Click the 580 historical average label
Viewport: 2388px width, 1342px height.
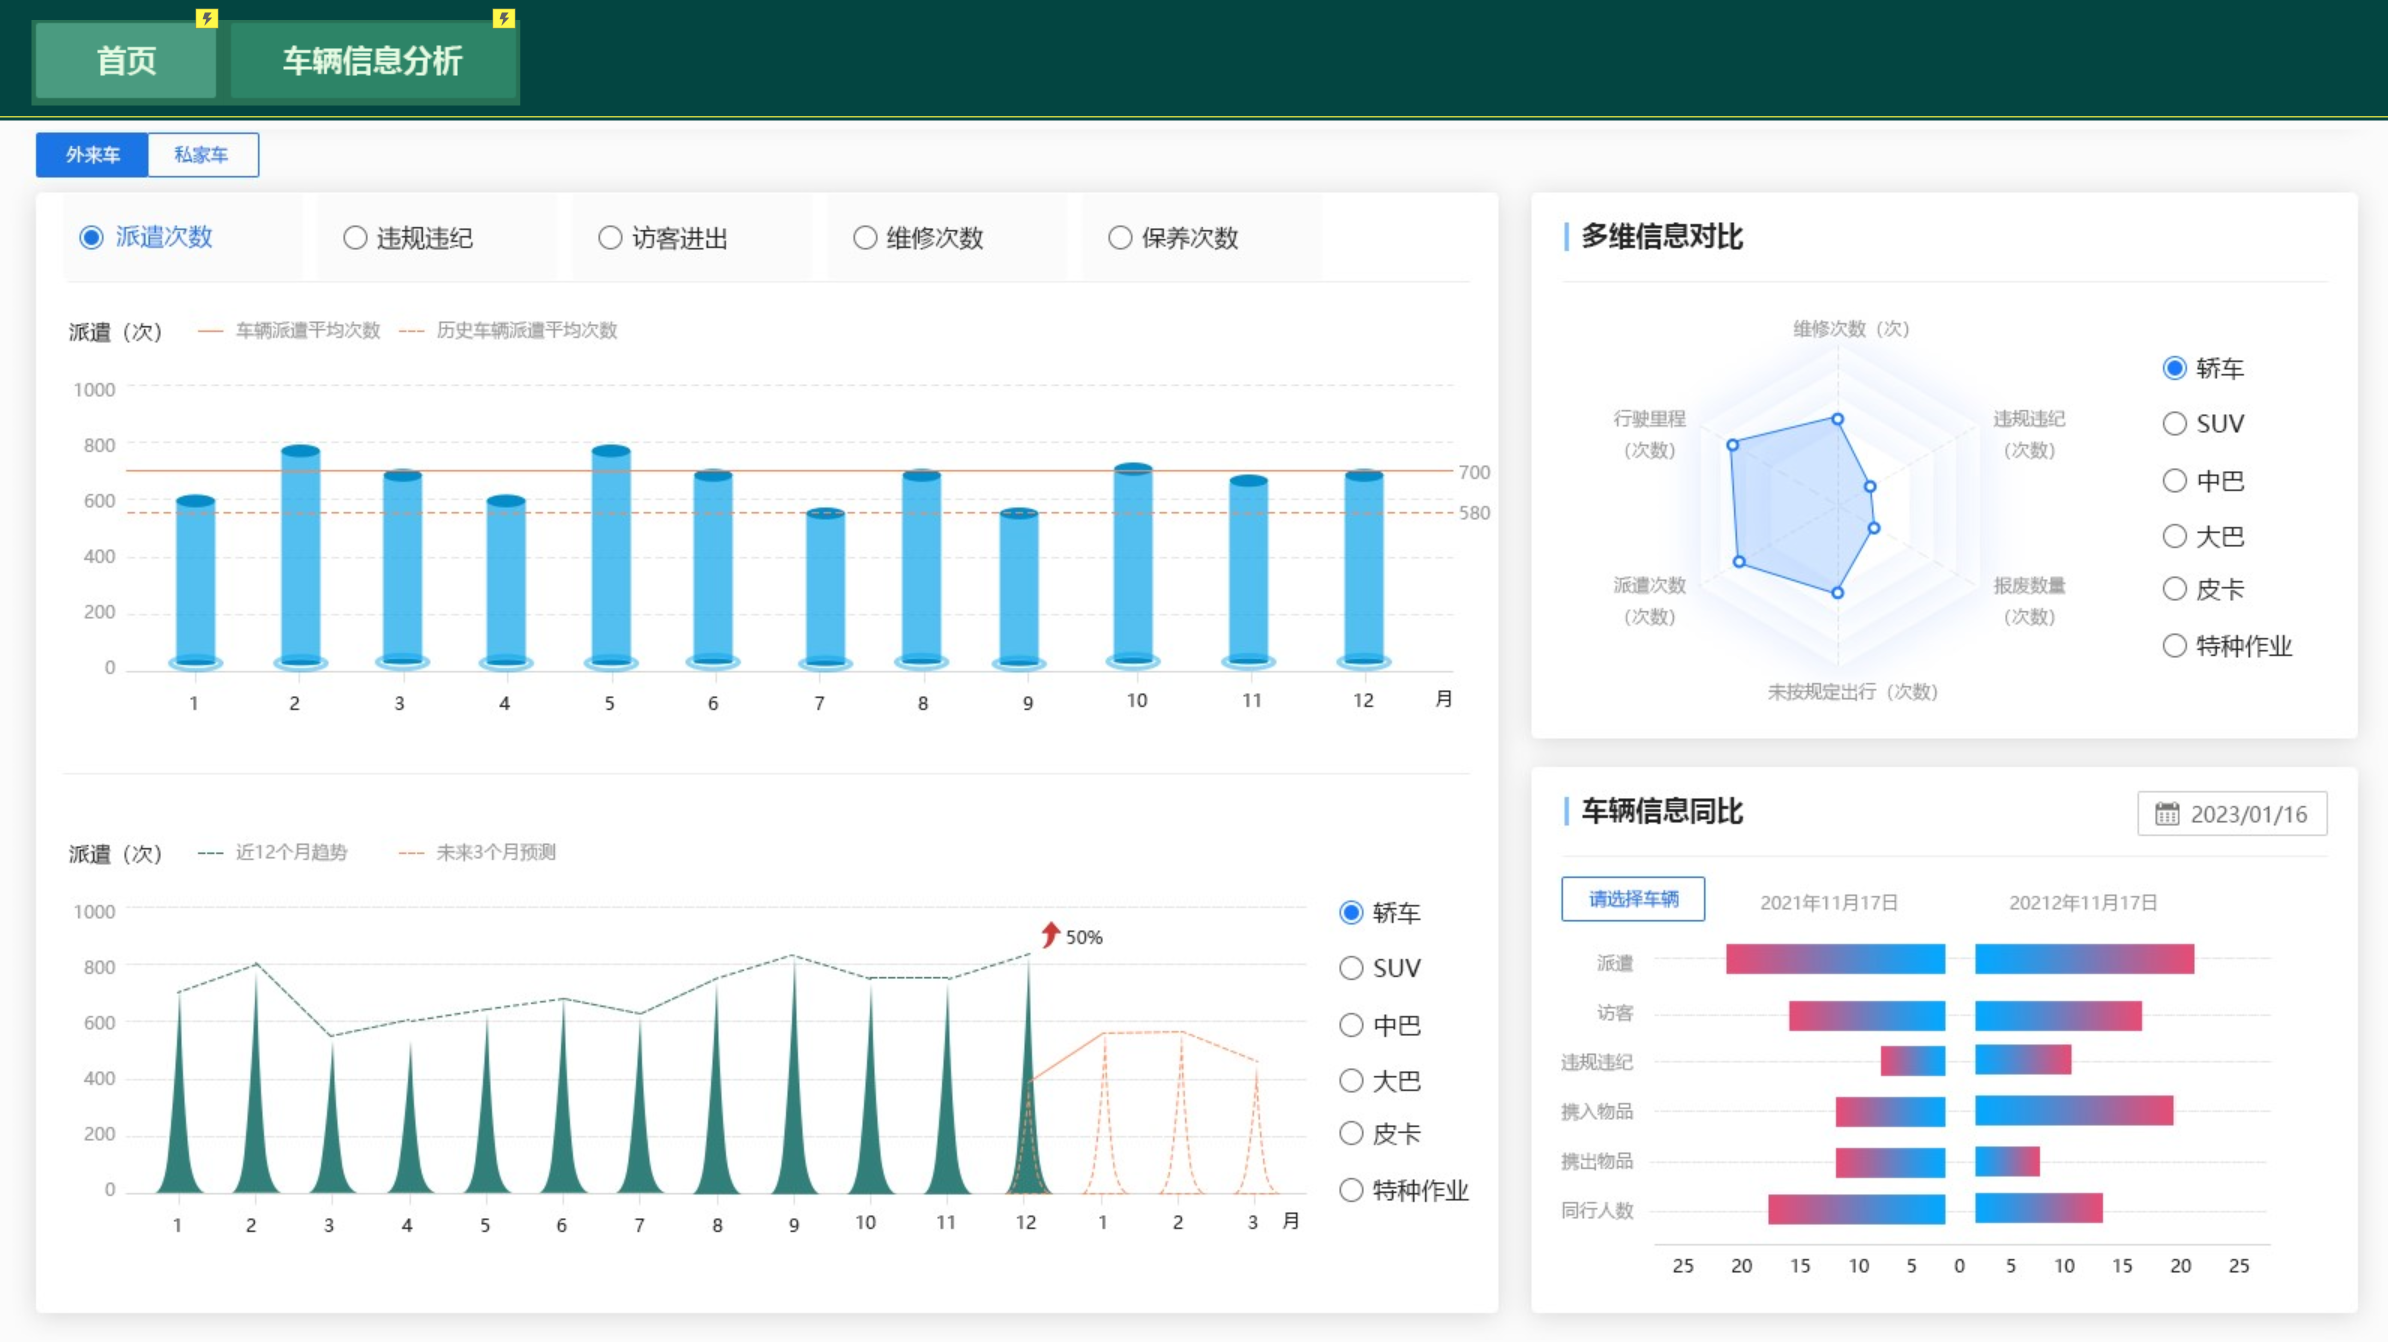(x=1474, y=513)
